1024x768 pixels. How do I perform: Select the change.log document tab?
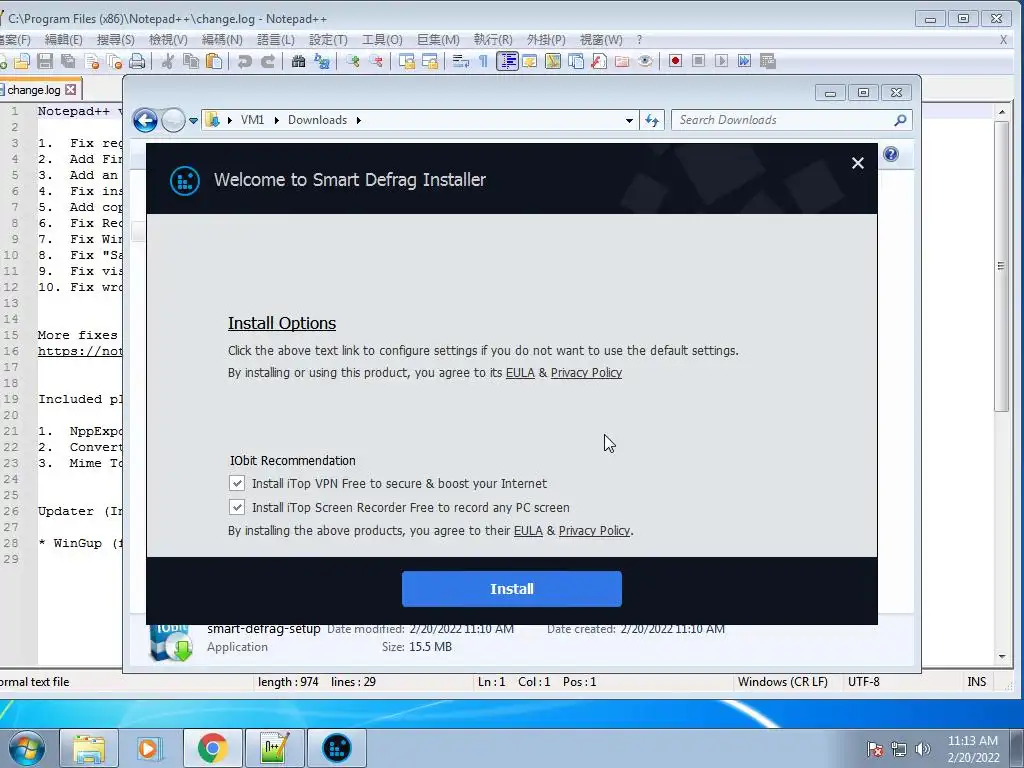point(34,89)
